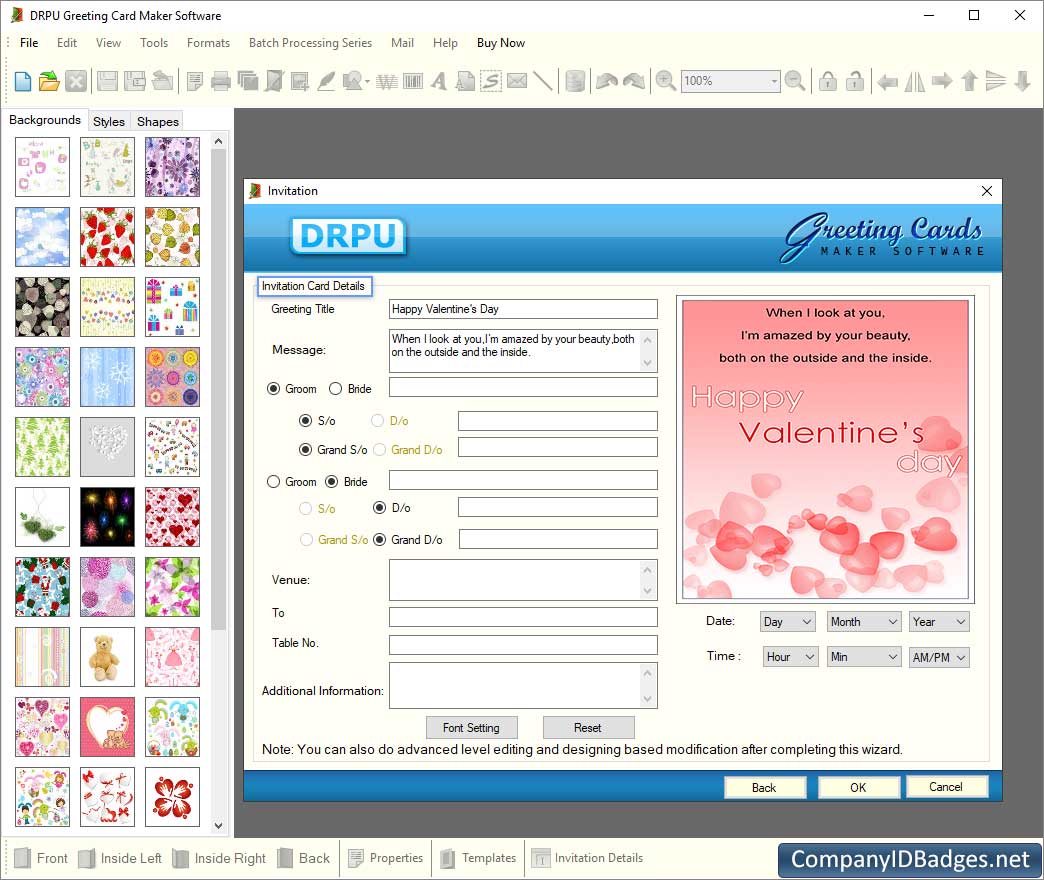This screenshot has height=880, width=1044.
Task: Click the envelope mail toolbar icon
Action: click(517, 81)
